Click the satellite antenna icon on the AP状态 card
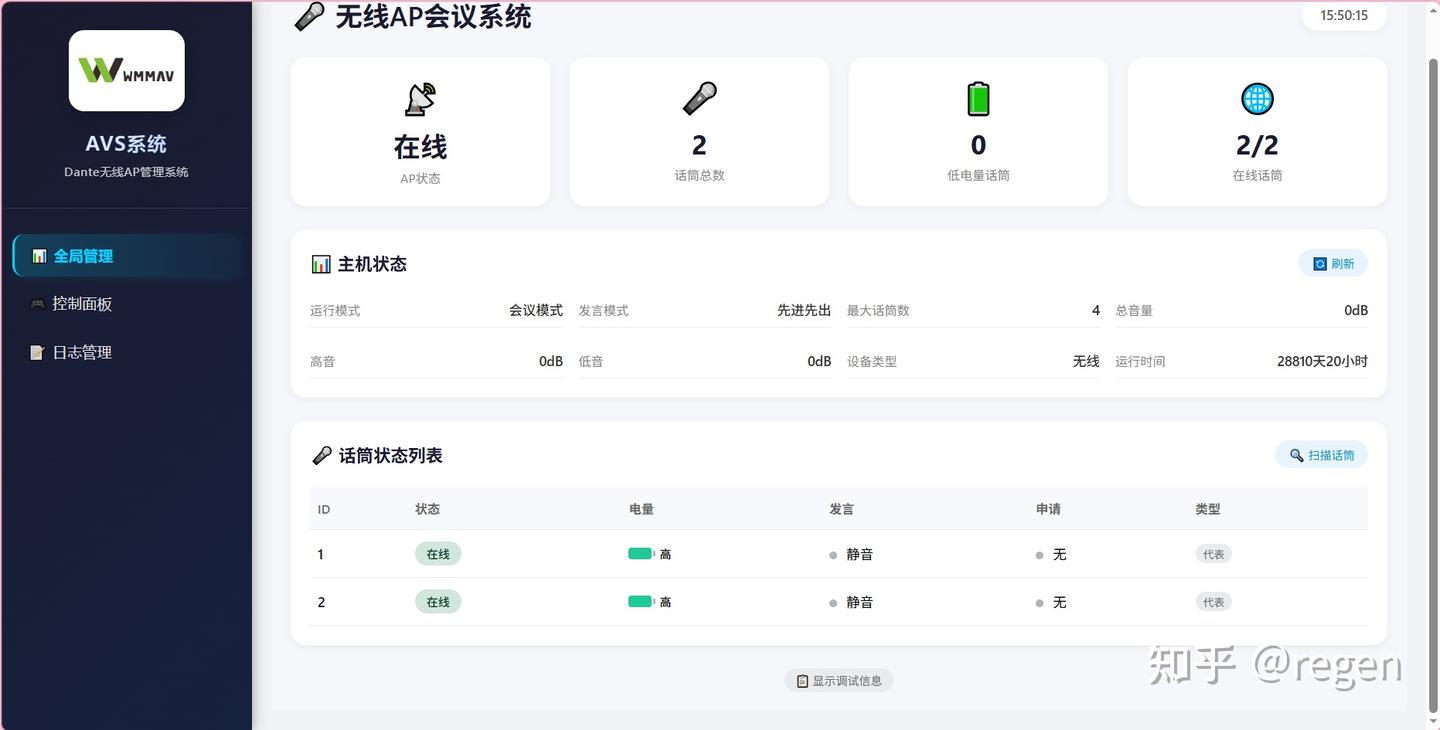The height and width of the screenshot is (730, 1440). (420, 99)
